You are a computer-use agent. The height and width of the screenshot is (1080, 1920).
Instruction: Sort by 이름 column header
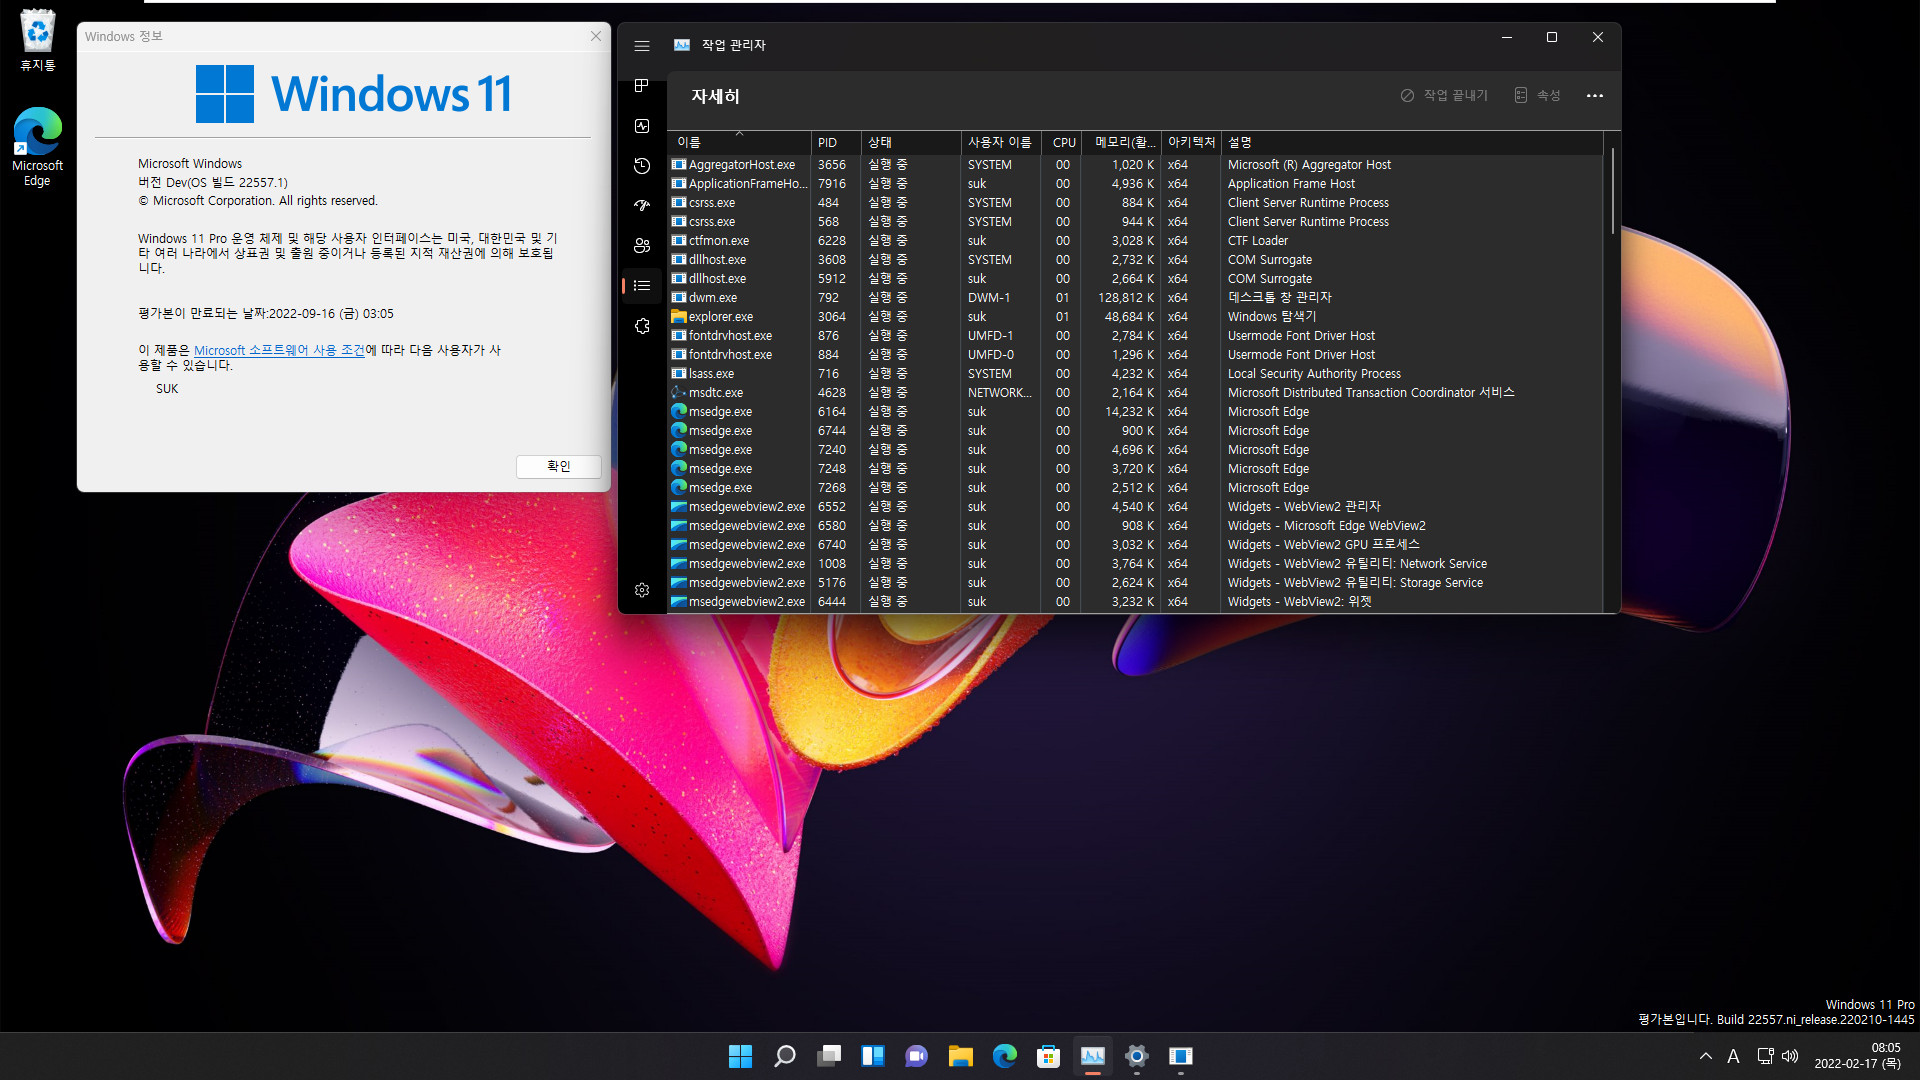(x=739, y=143)
